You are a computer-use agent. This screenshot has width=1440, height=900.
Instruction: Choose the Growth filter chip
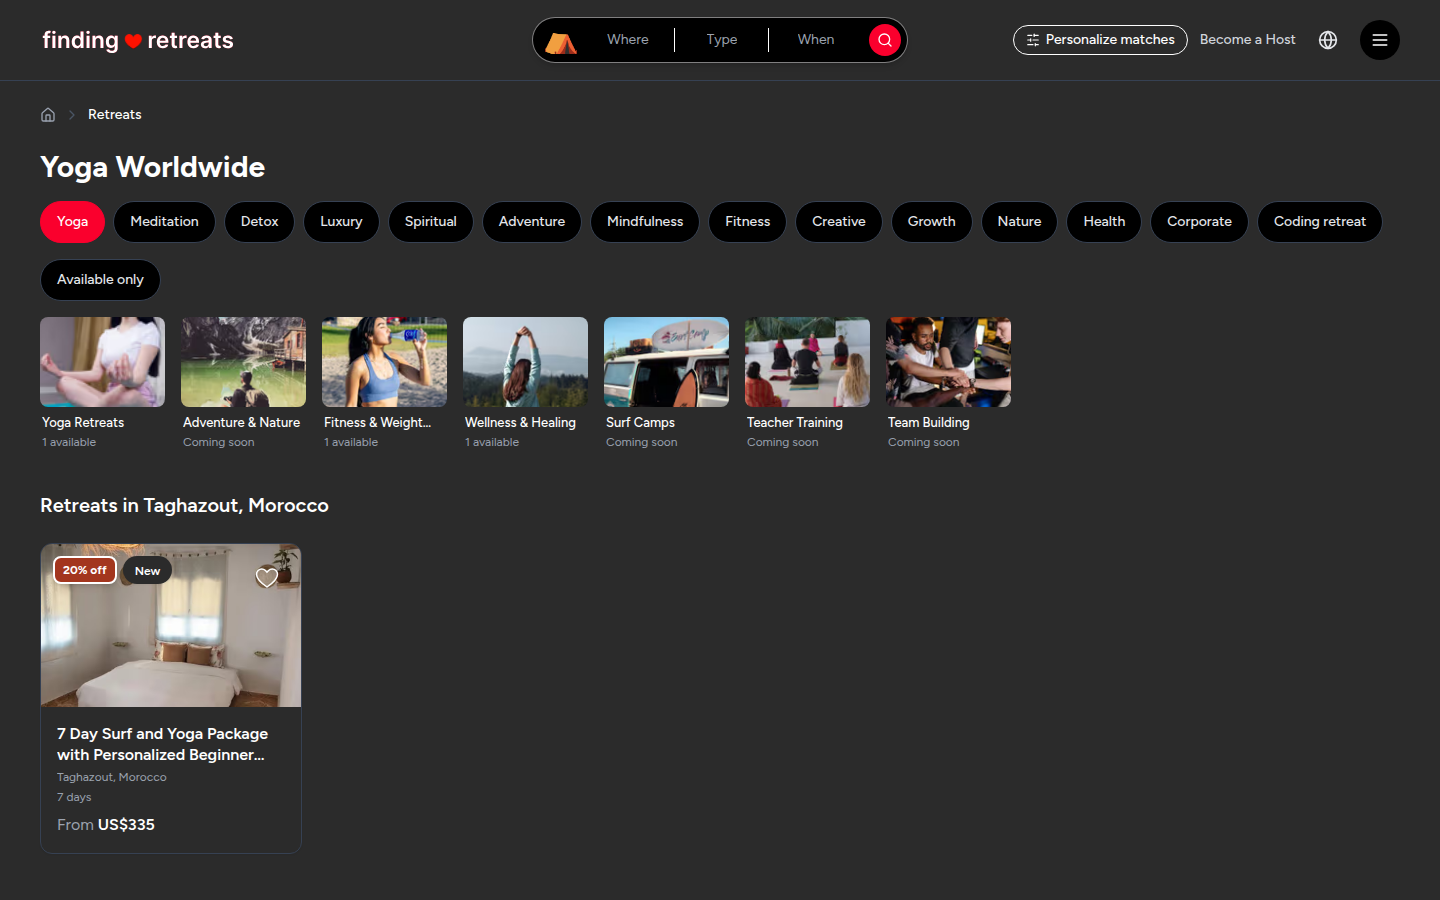[x=932, y=222]
